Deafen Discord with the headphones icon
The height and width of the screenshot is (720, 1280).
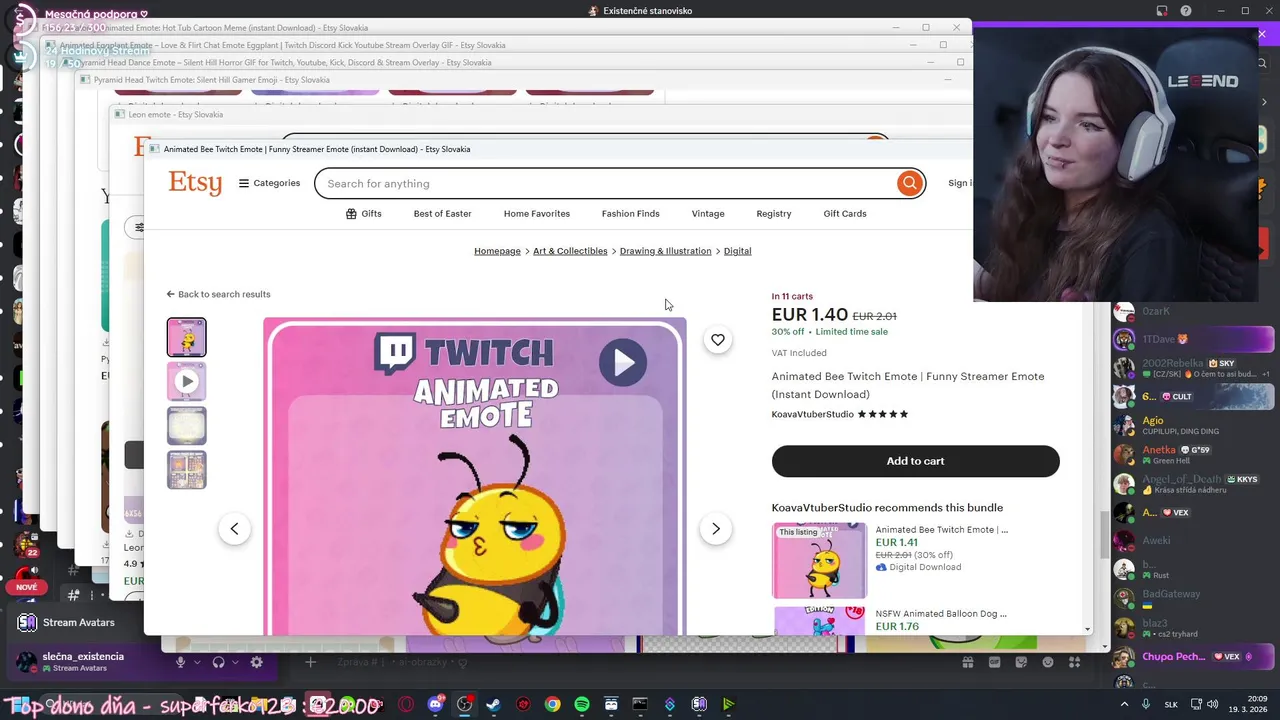tap(219, 662)
